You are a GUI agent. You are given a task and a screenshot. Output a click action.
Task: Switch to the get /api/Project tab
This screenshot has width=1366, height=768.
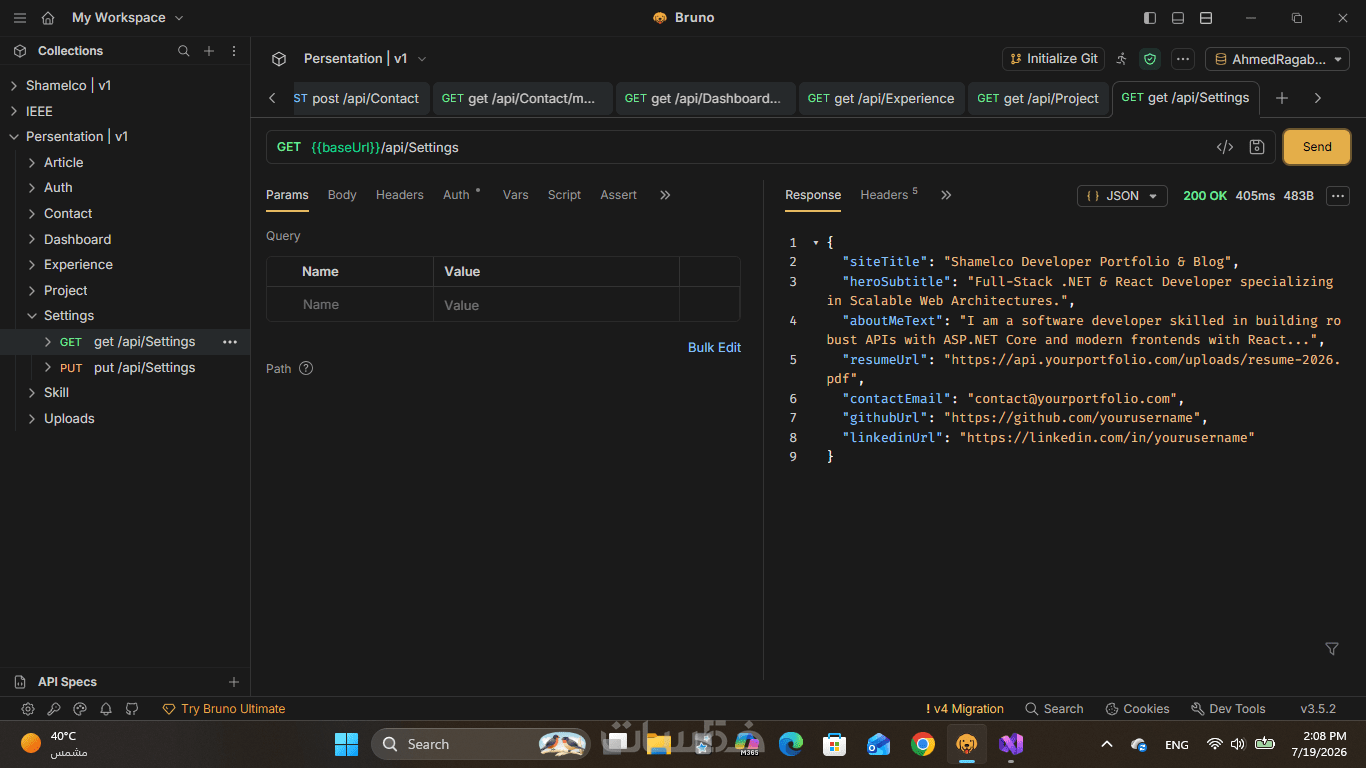tap(1038, 98)
